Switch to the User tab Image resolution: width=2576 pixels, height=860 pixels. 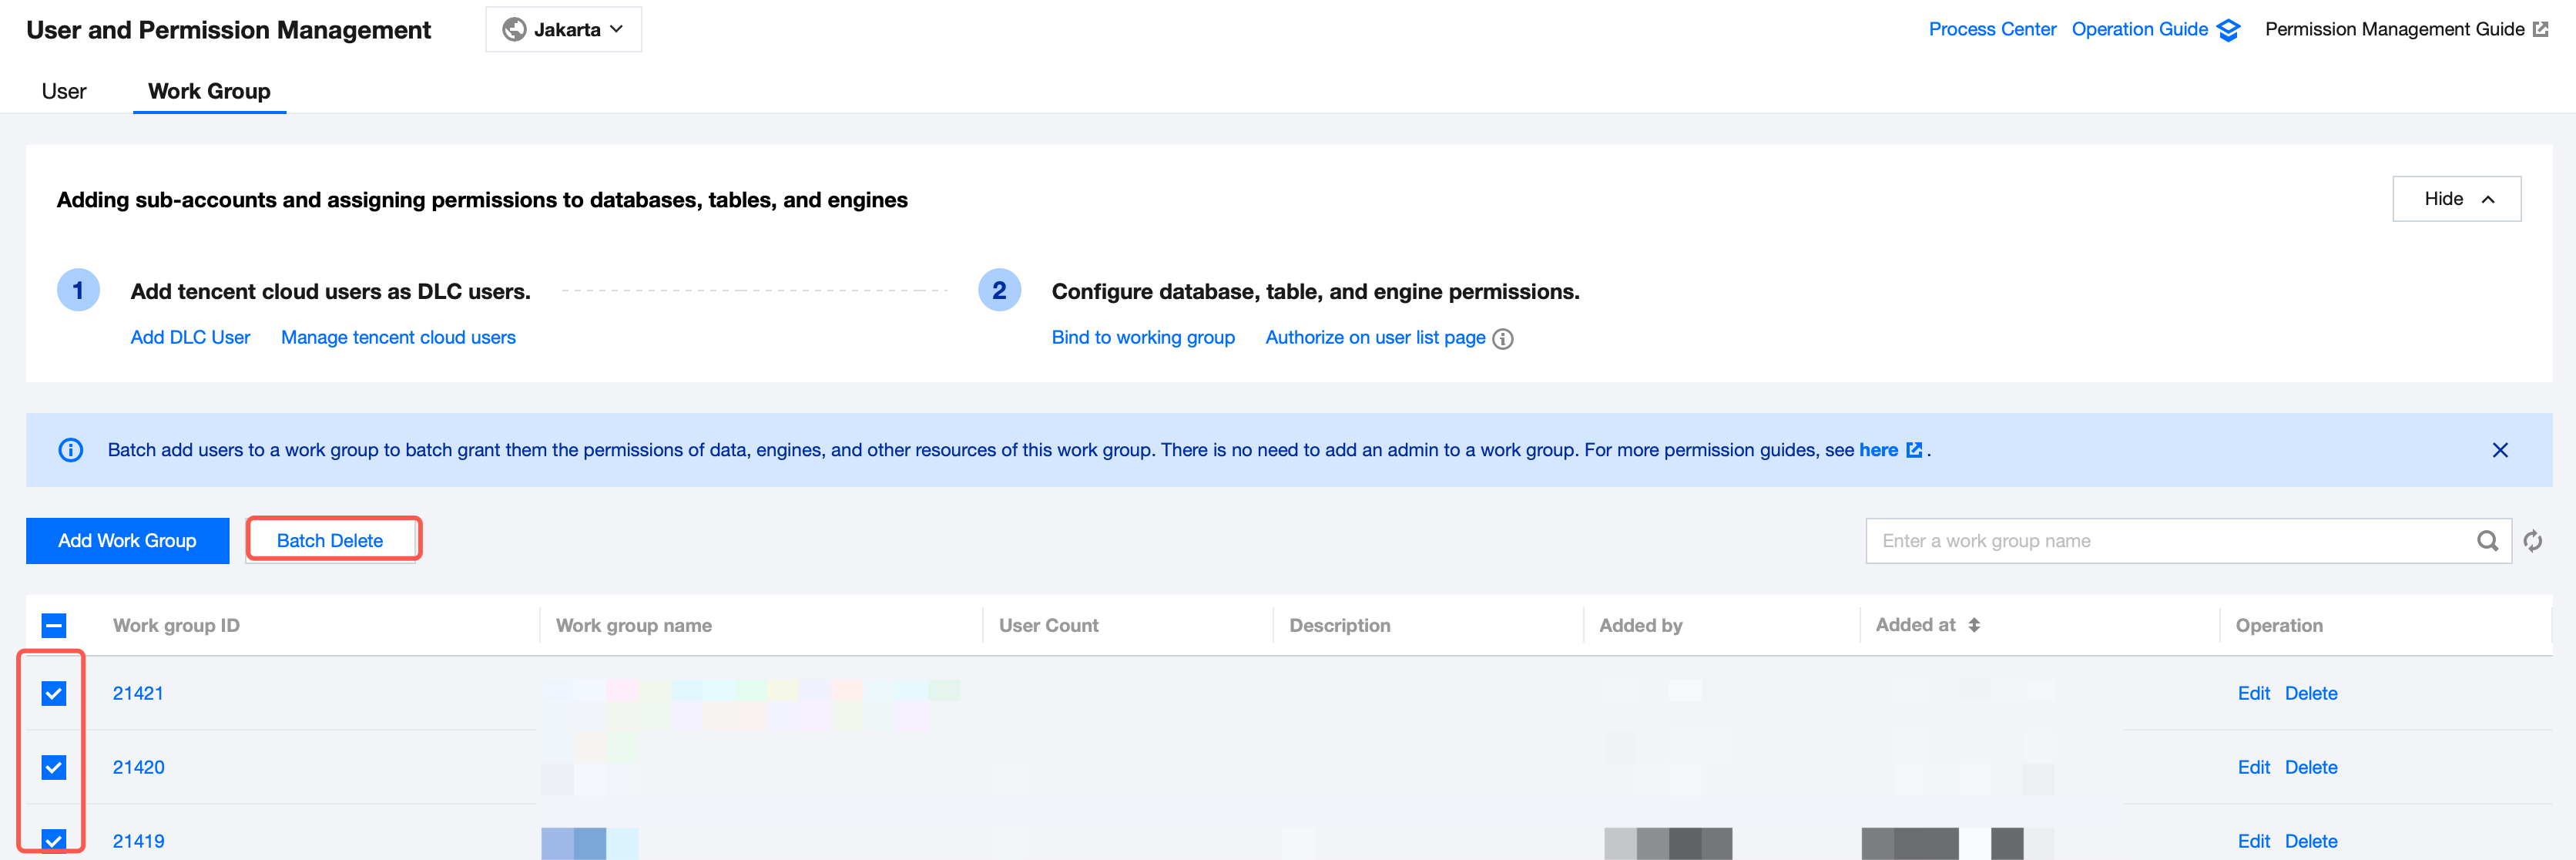point(64,91)
